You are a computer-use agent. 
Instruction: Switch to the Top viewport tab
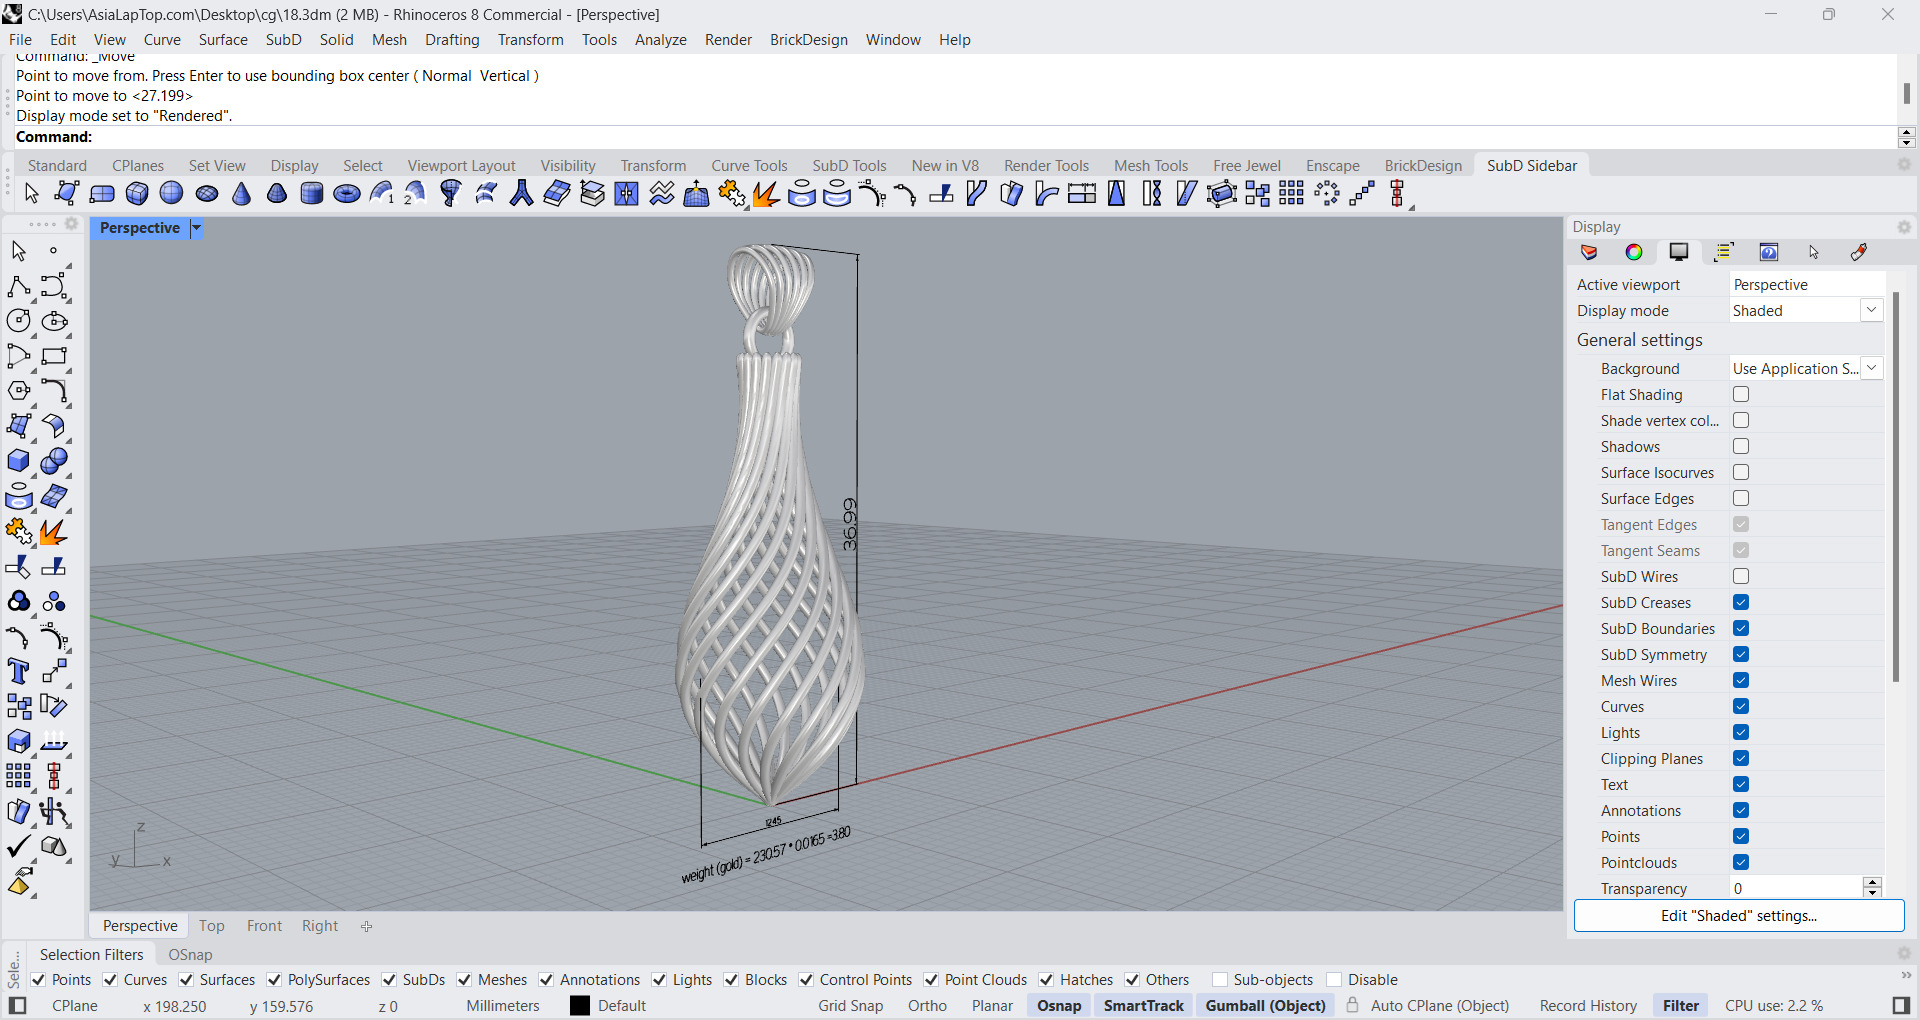click(211, 926)
